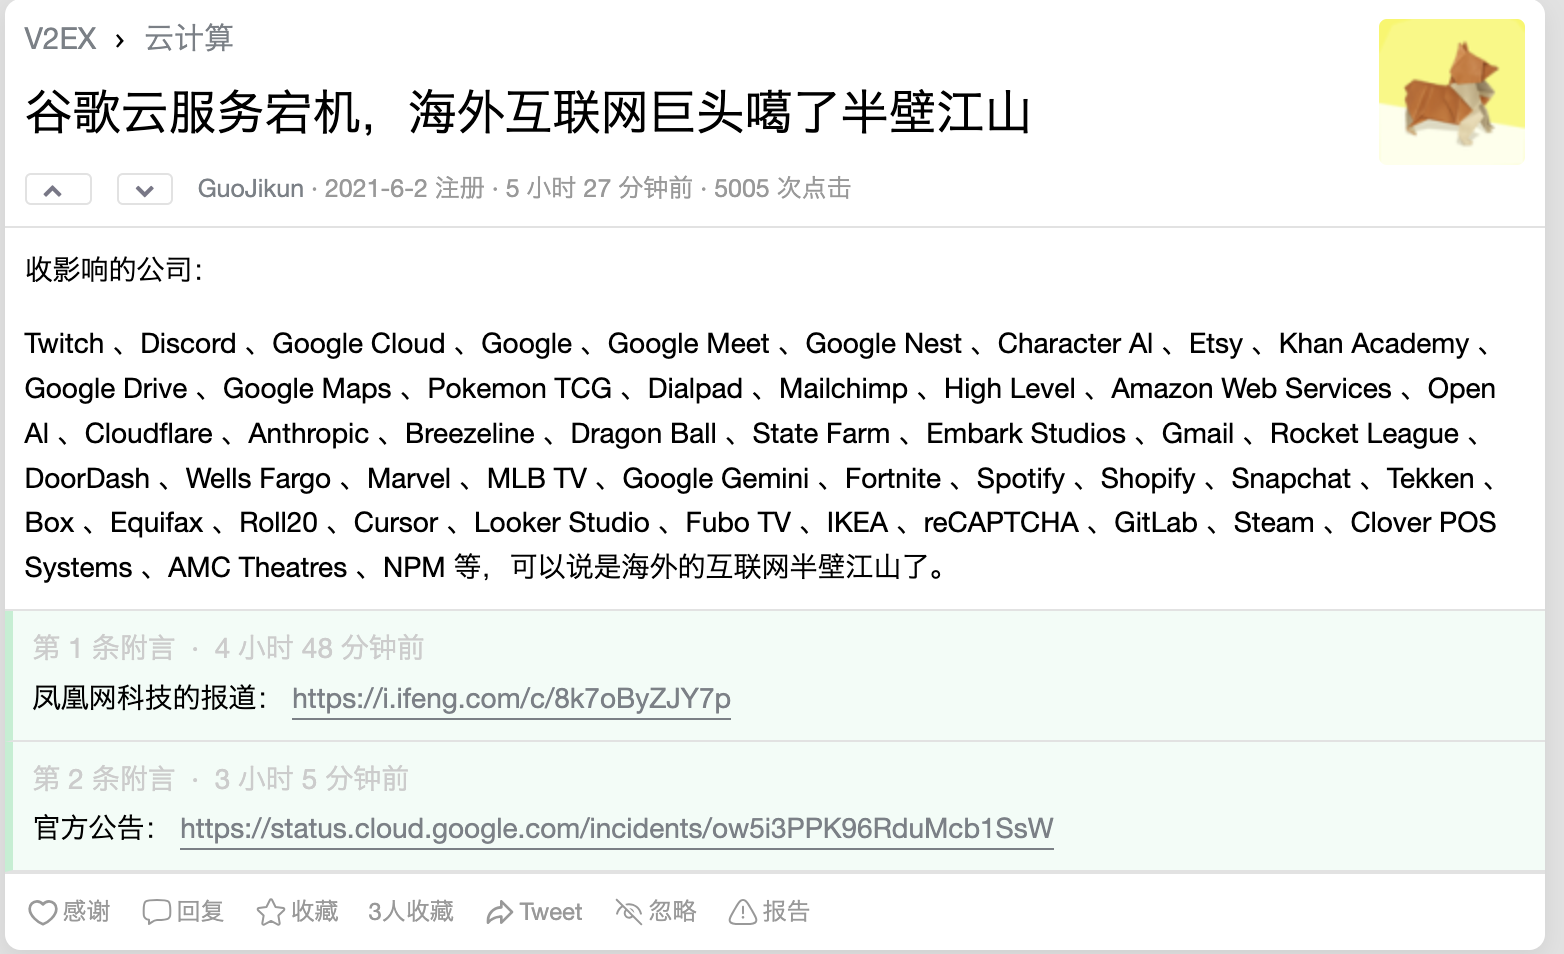
Task: Go to V2EX home breadcrumb
Action: click(x=60, y=39)
